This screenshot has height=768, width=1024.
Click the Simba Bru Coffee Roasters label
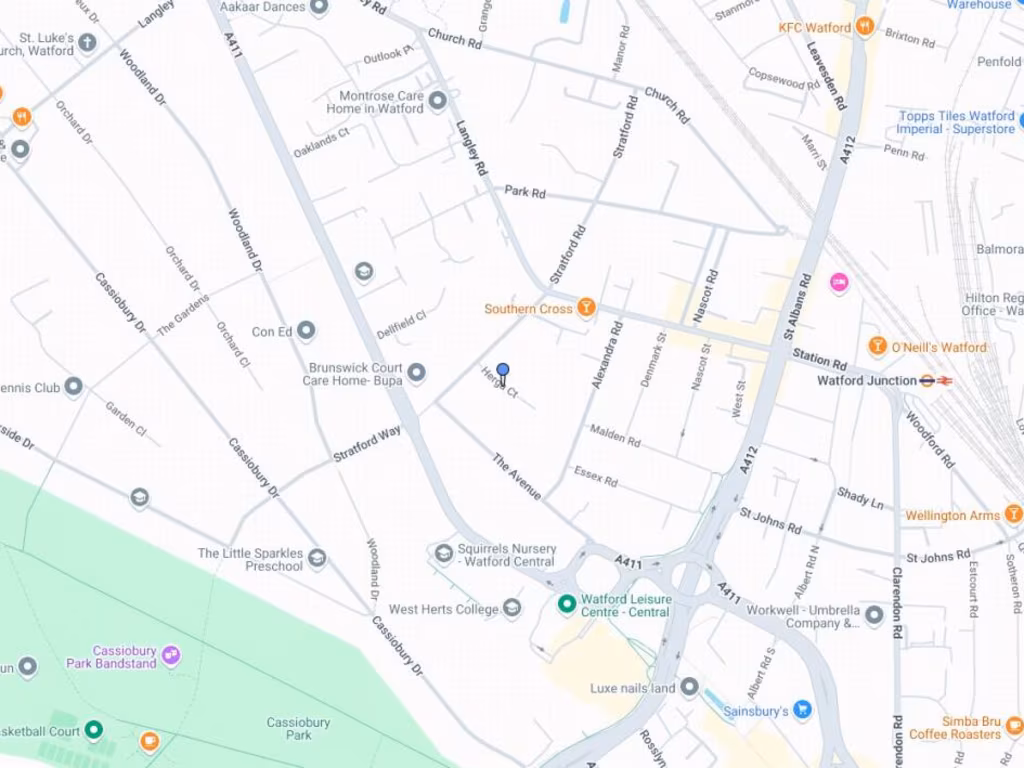click(955, 728)
